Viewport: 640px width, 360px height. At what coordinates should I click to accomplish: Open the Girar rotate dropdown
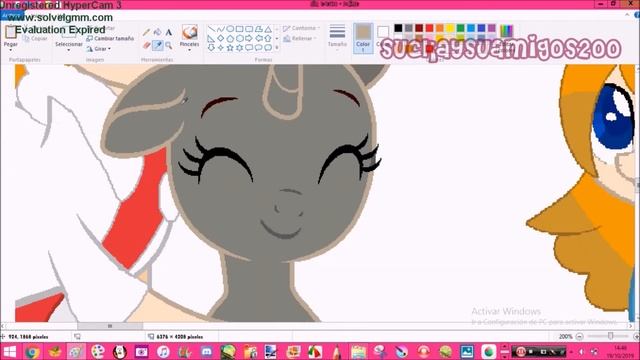[x=98, y=49]
